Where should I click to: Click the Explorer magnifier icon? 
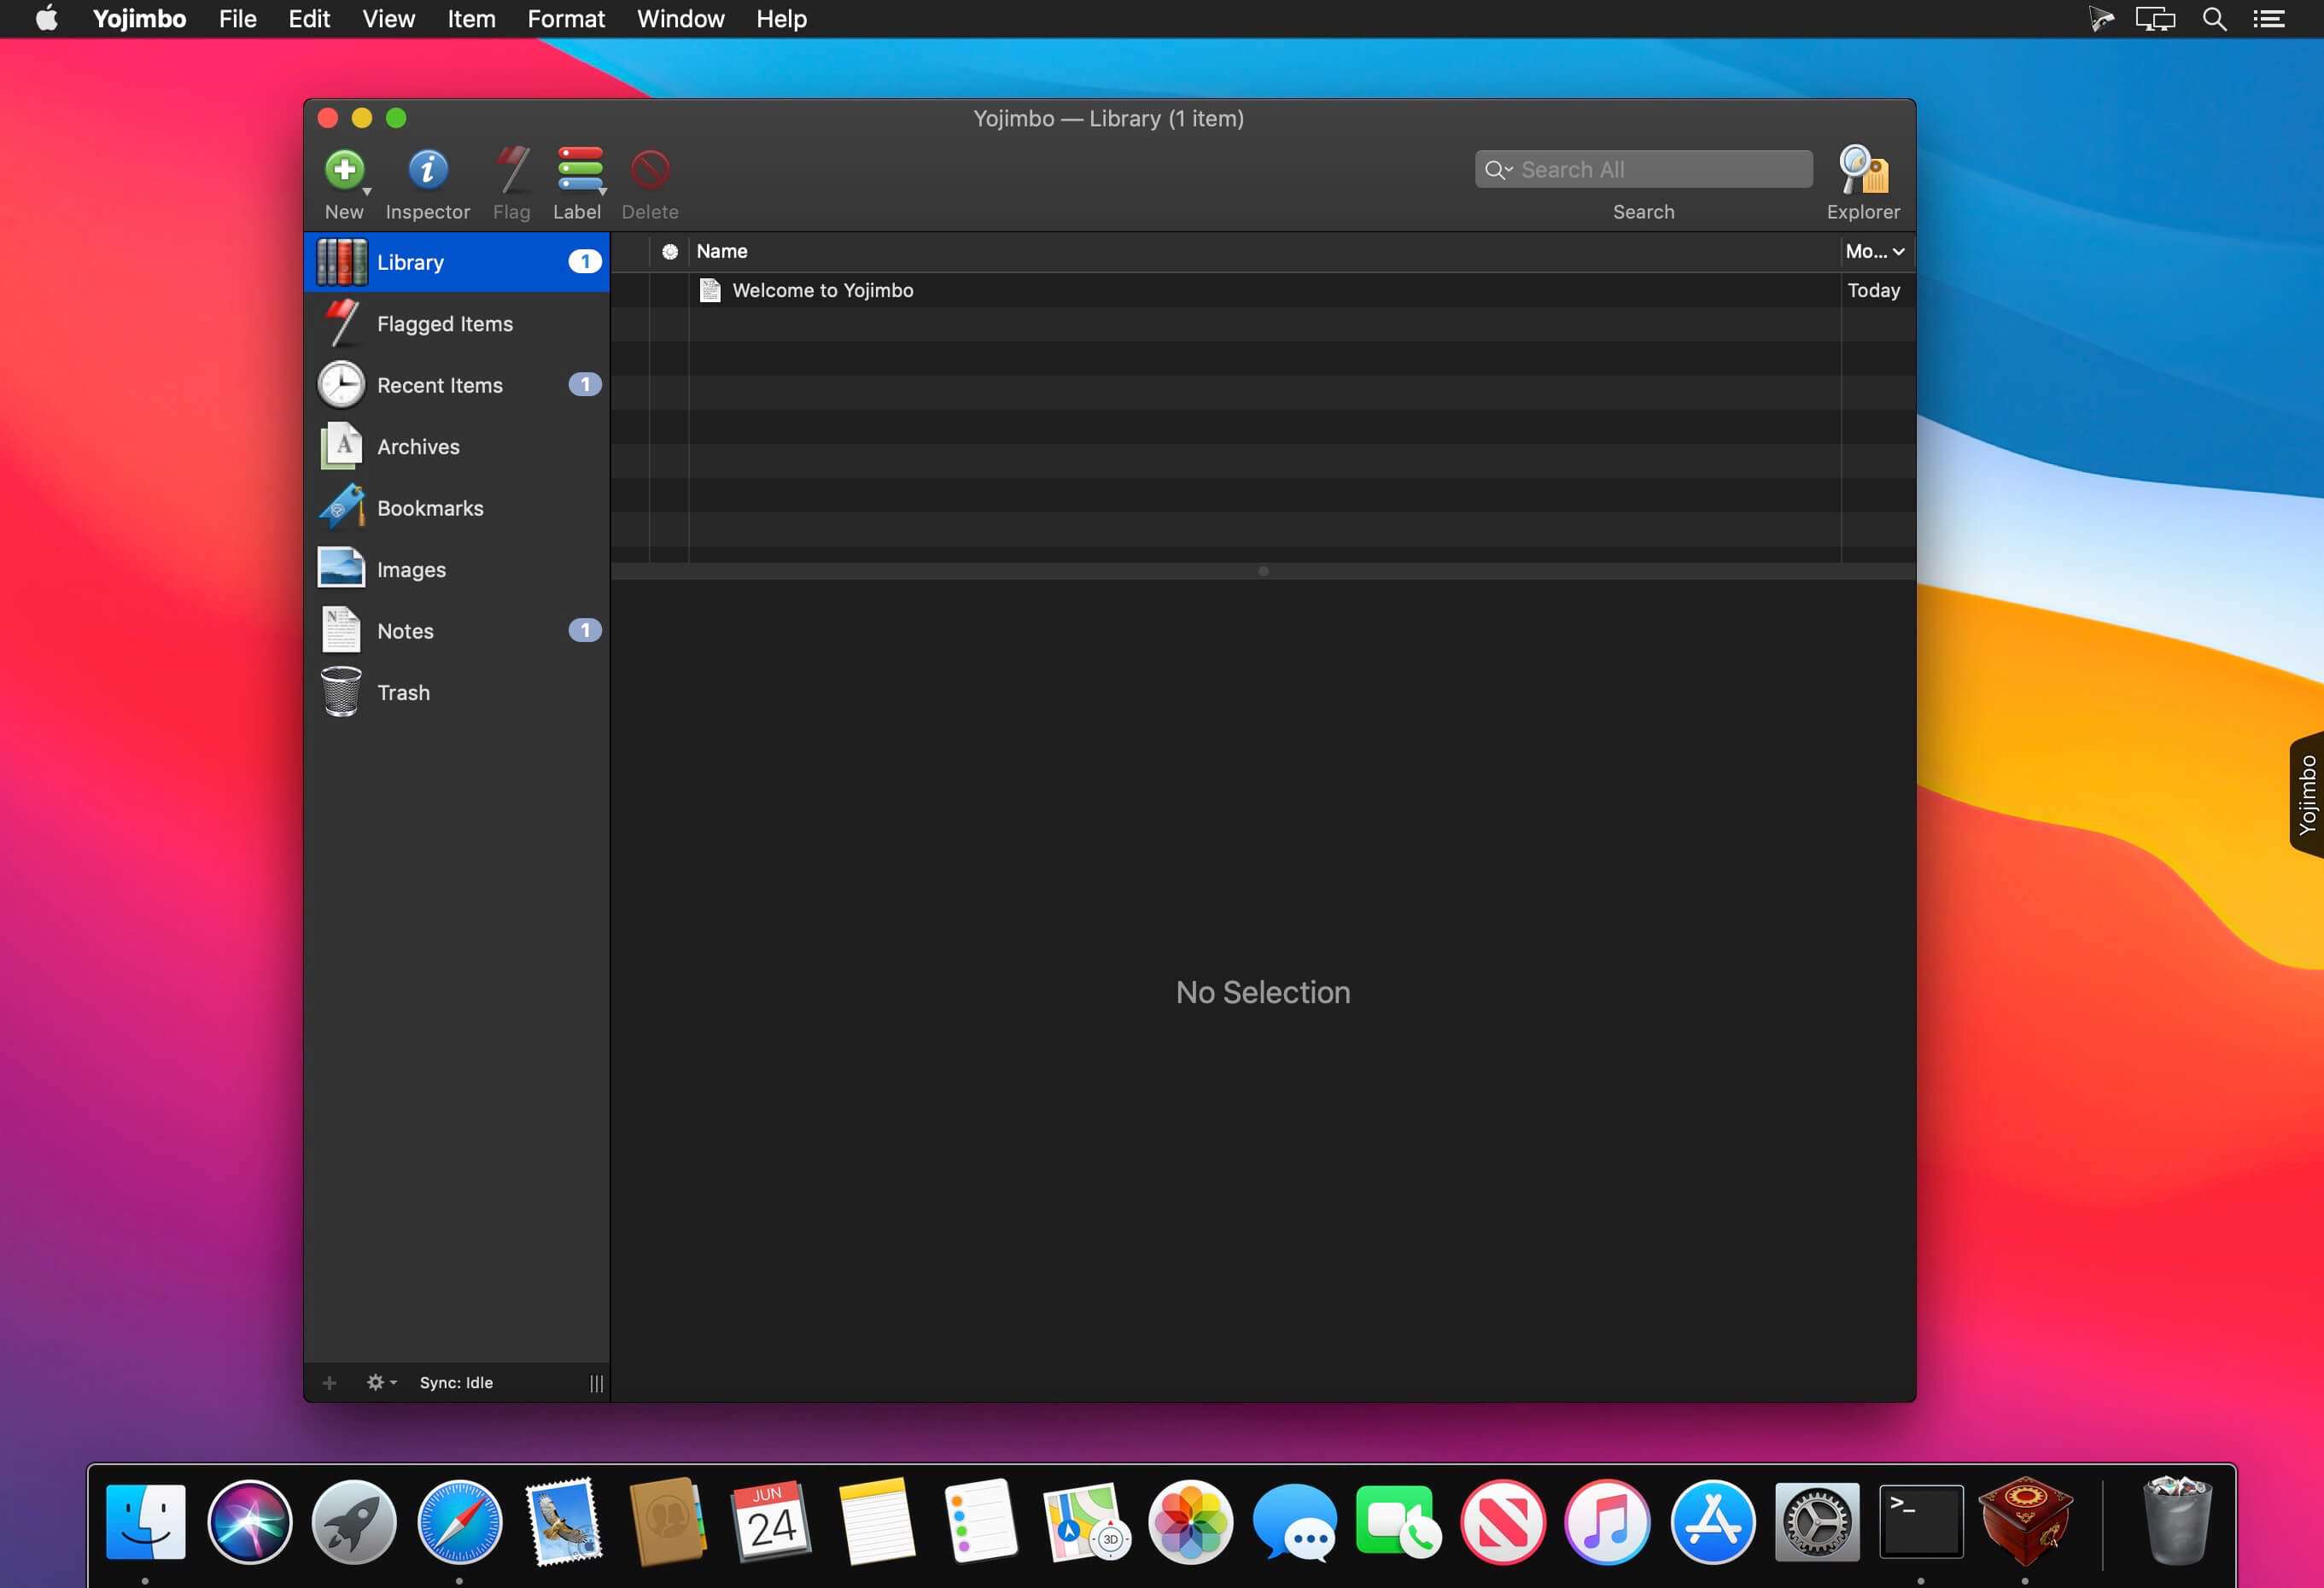1862,170
